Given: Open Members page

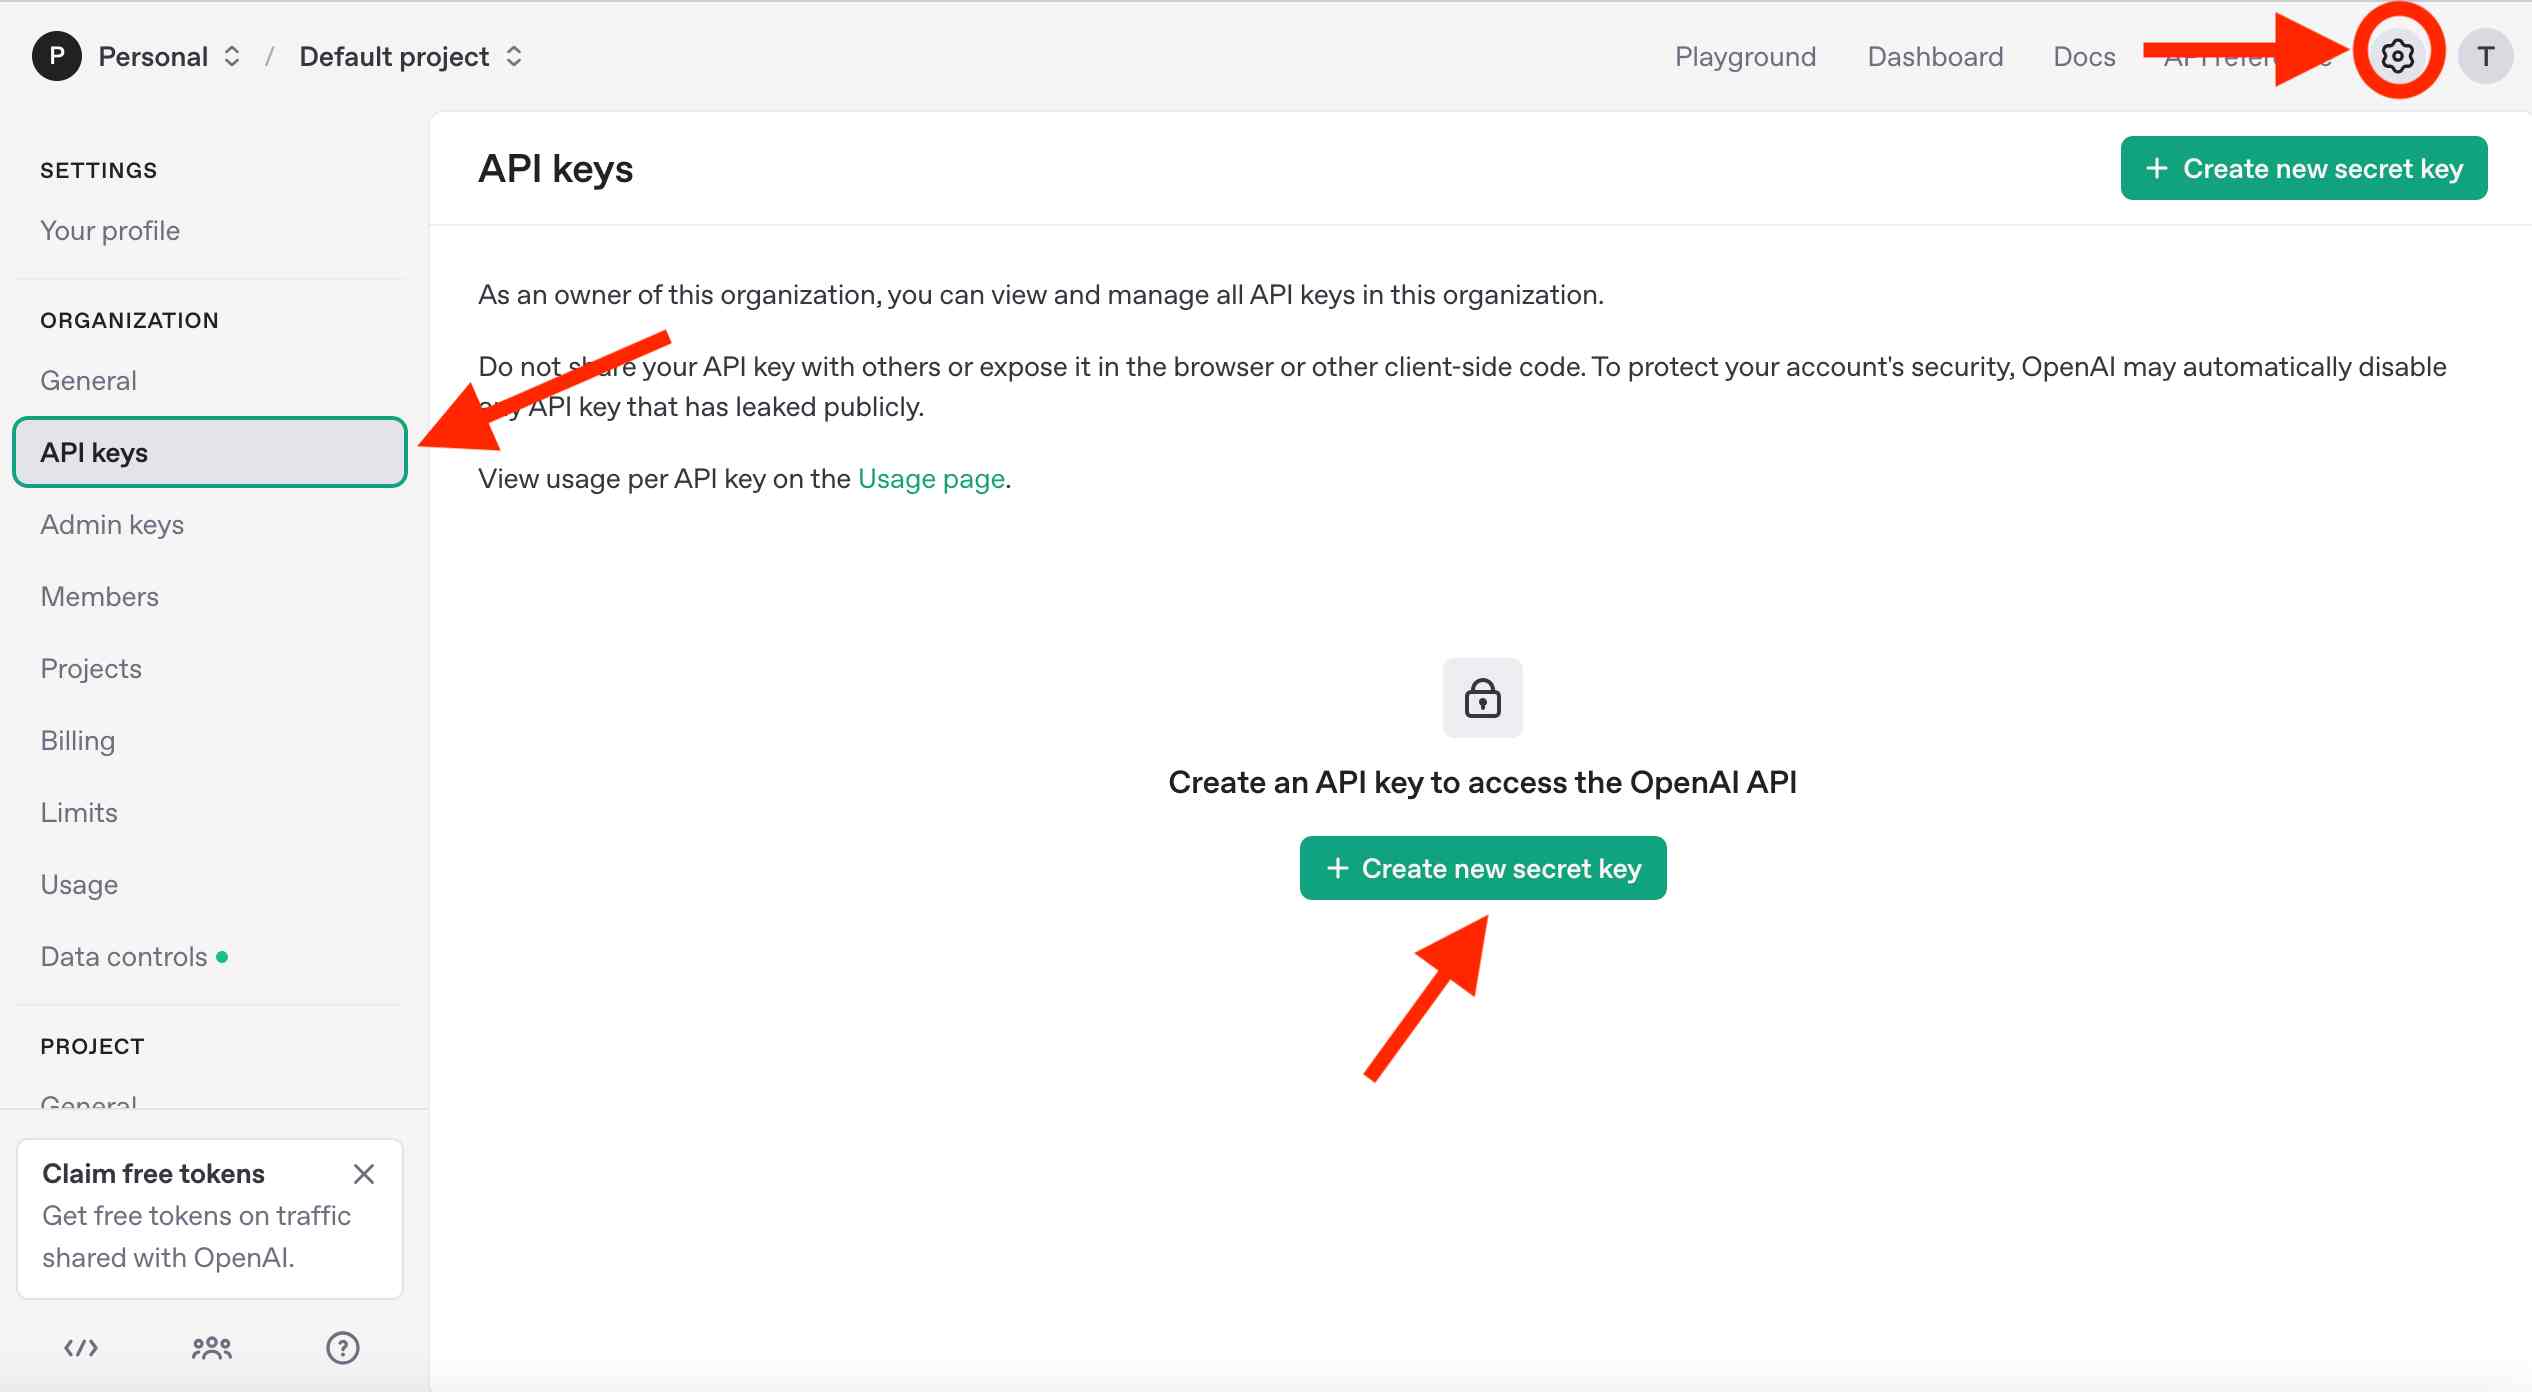Looking at the screenshot, I should [100, 597].
